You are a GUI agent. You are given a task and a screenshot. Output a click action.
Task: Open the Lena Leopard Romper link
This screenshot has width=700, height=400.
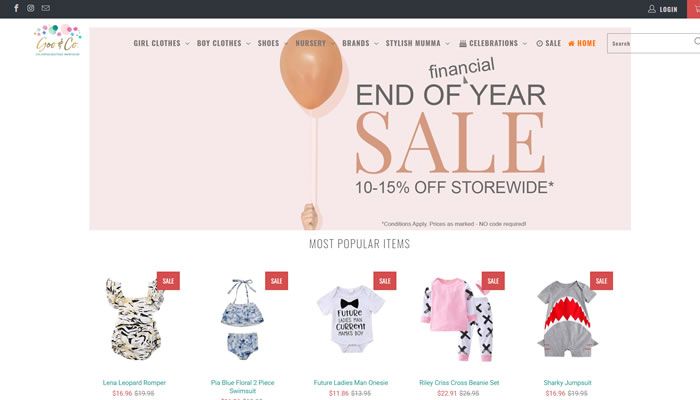pos(134,383)
